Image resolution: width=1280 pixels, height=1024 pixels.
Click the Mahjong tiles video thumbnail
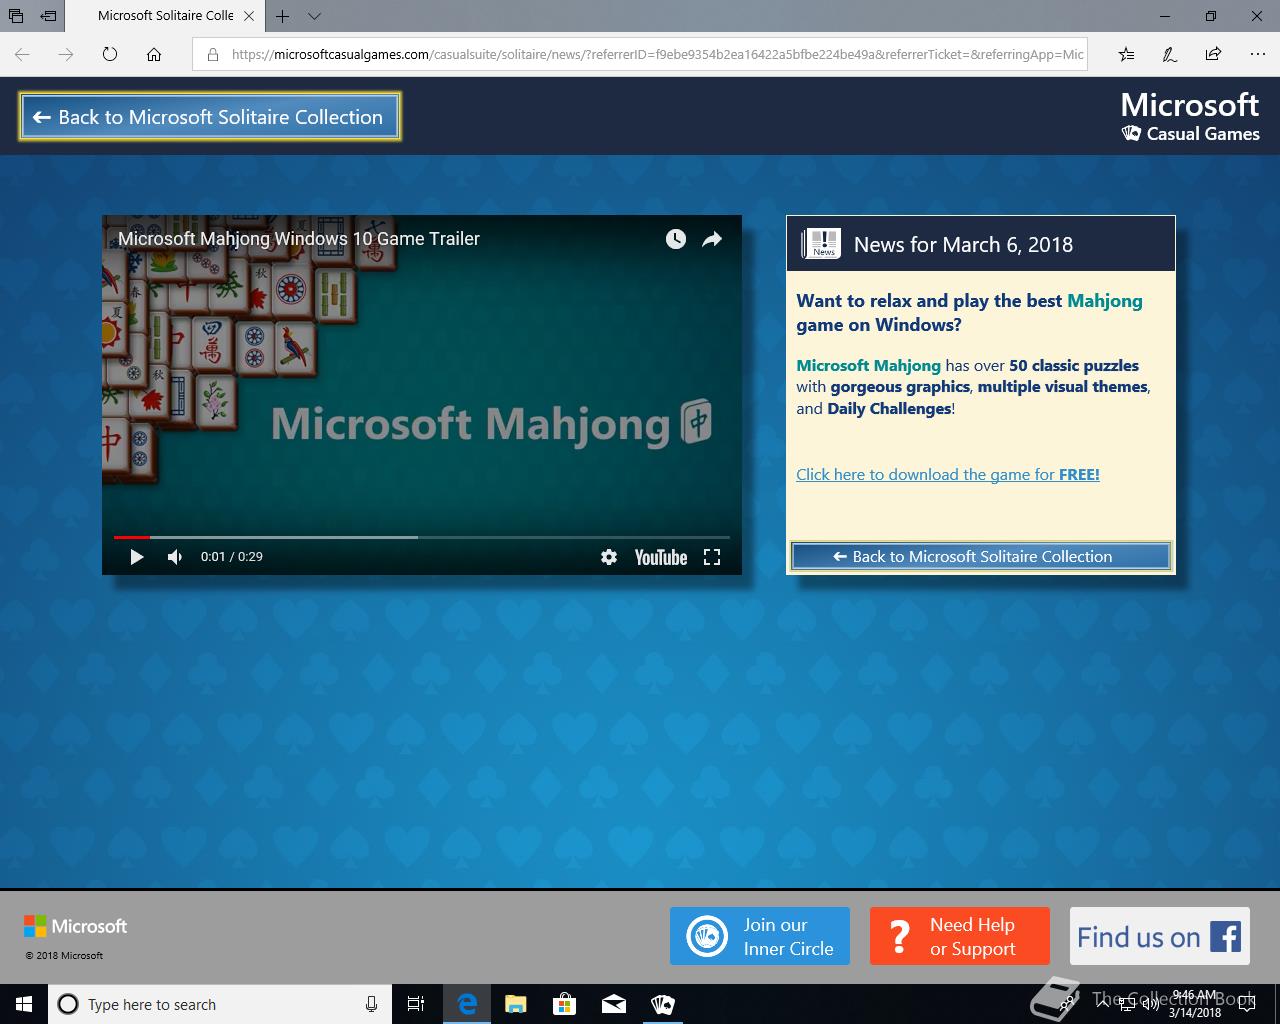click(422, 395)
